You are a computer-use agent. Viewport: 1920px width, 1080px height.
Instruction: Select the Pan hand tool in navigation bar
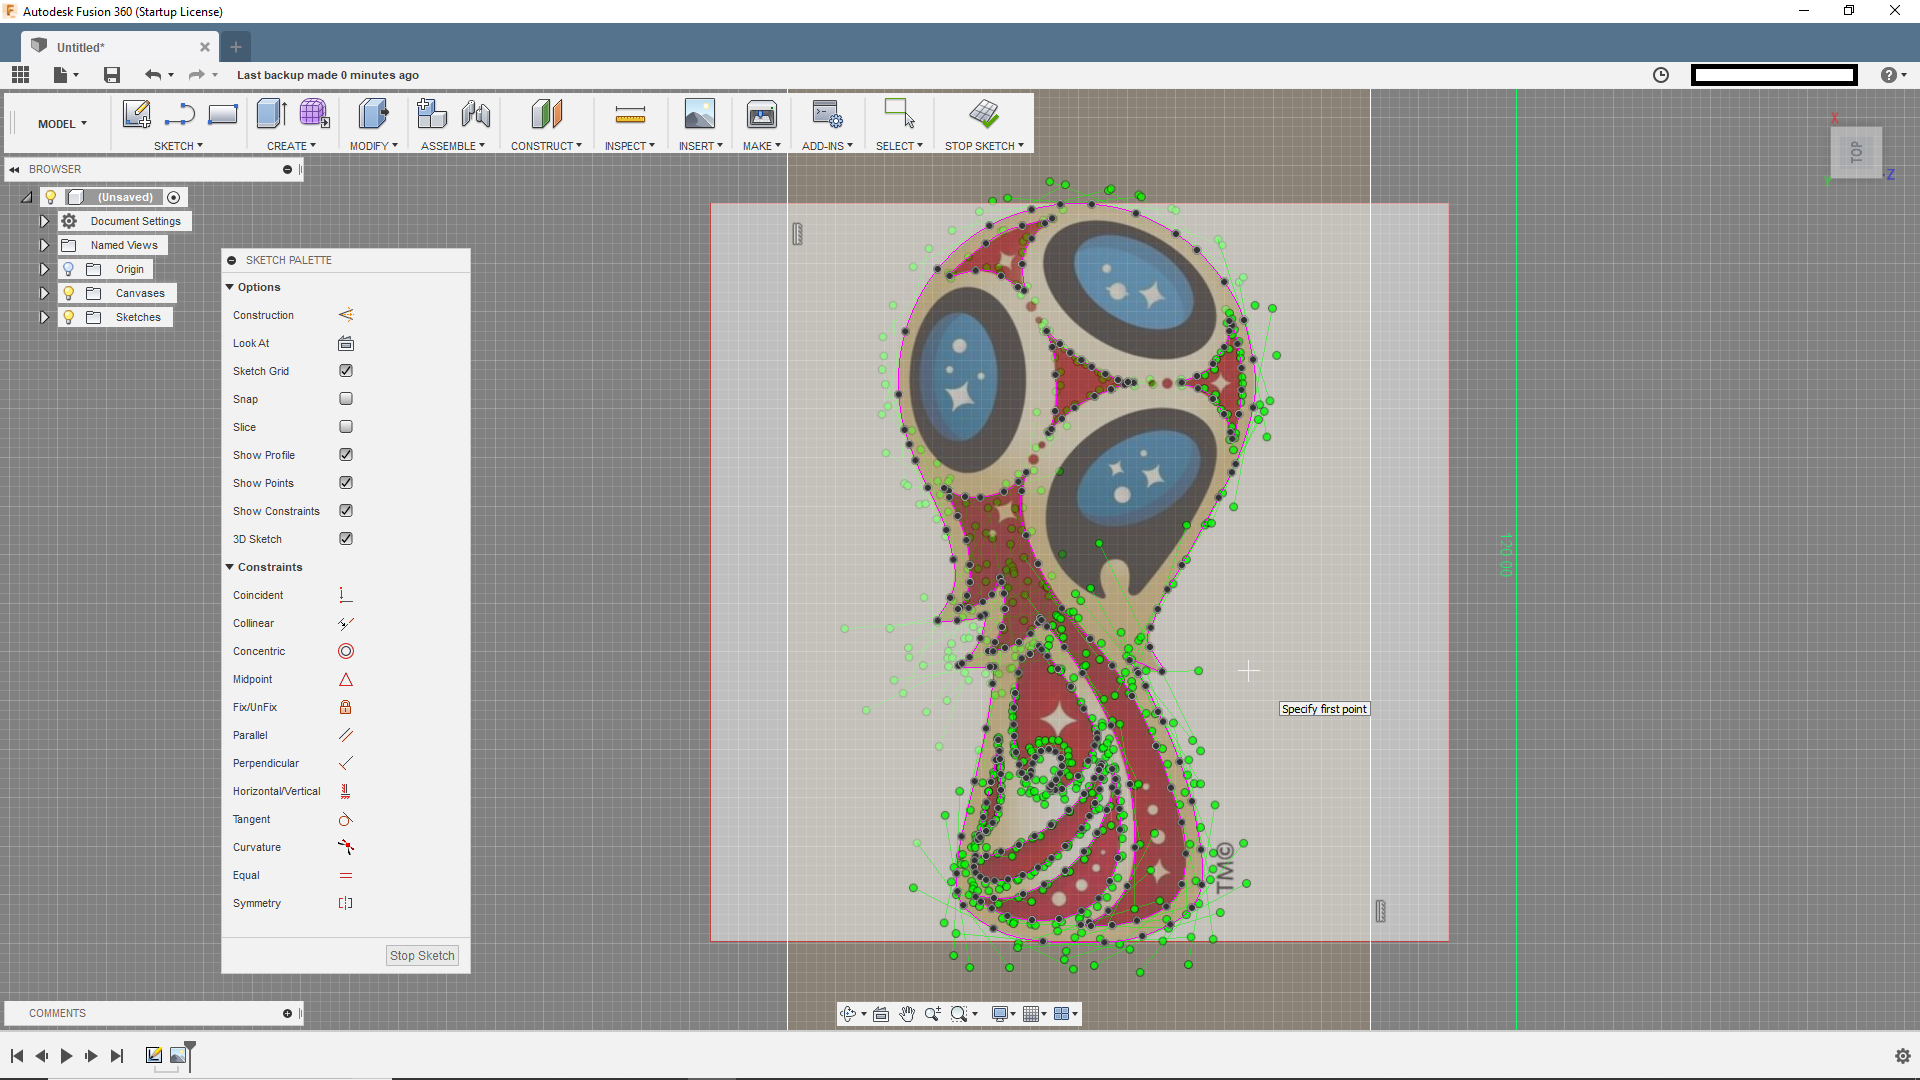(x=907, y=1014)
